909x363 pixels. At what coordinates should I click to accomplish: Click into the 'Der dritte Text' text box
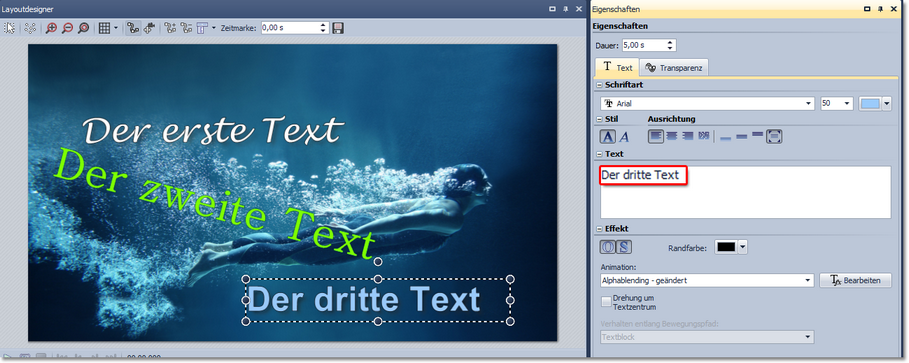click(746, 193)
